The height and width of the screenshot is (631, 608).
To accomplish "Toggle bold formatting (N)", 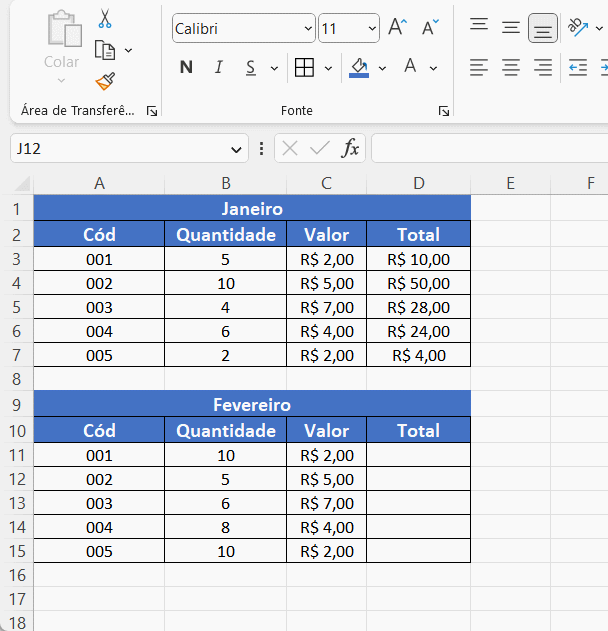I will pyautogui.click(x=186, y=68).
